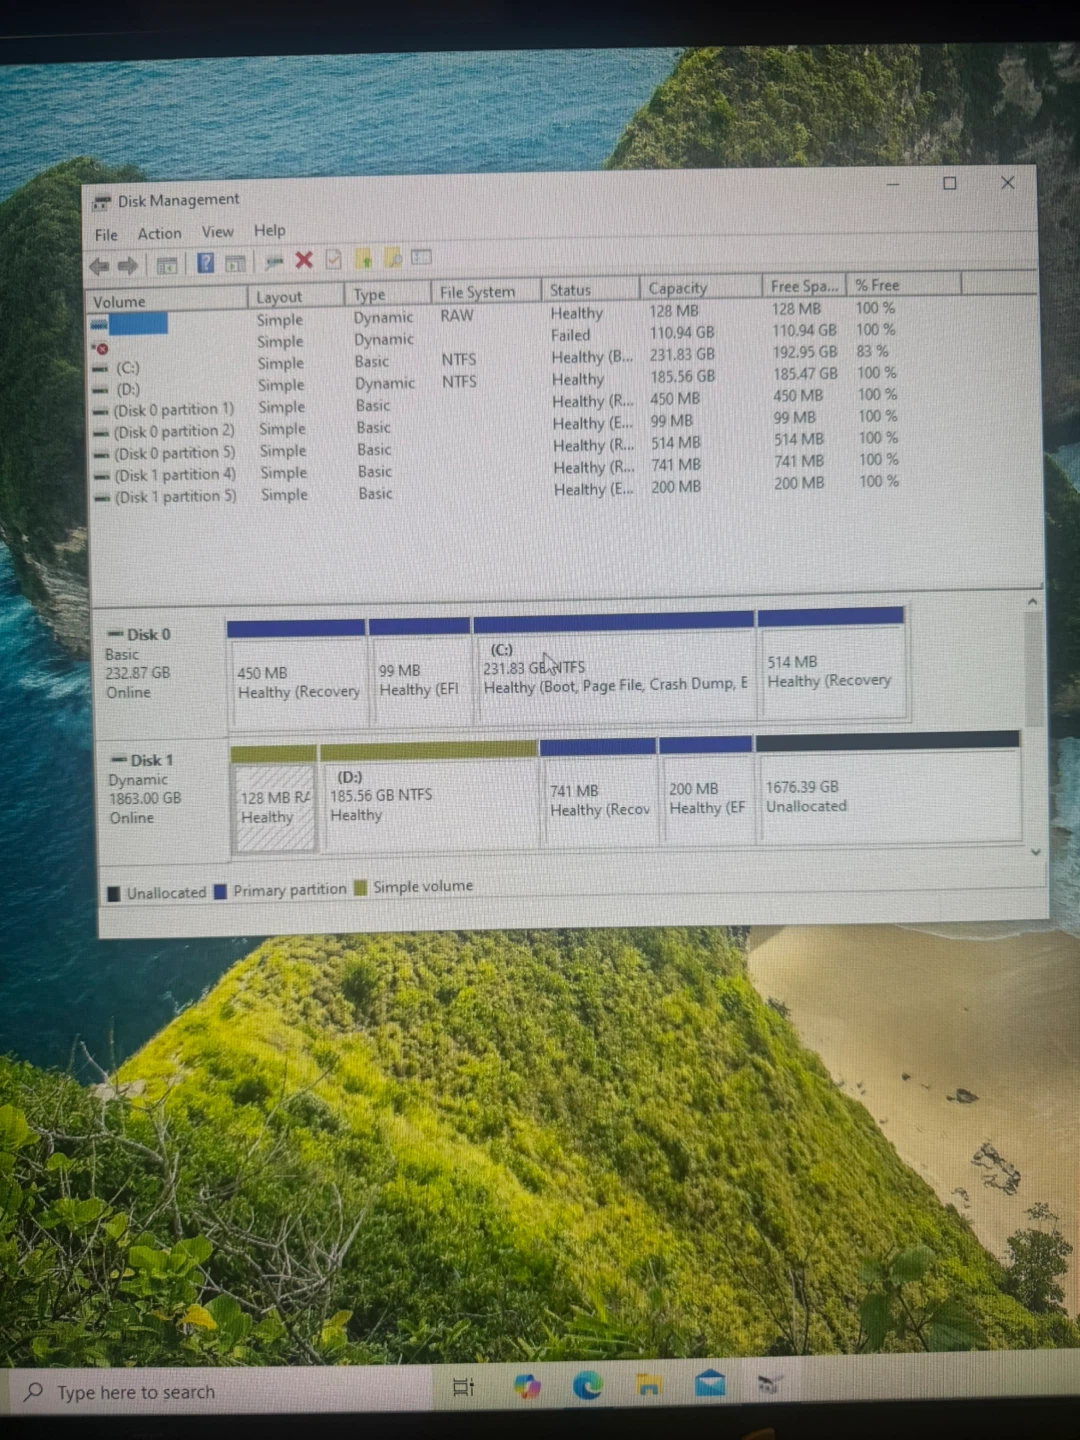The image size is (1080, 1440).
Task: Click the folder with magnifier toolbar icon
Action: point(393,258)
